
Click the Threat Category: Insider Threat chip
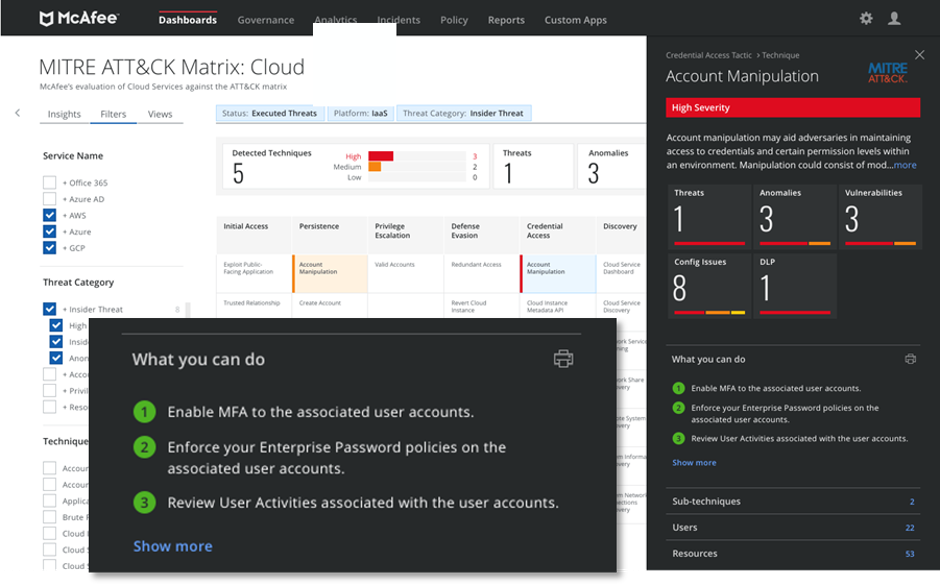tap(463, 113)
